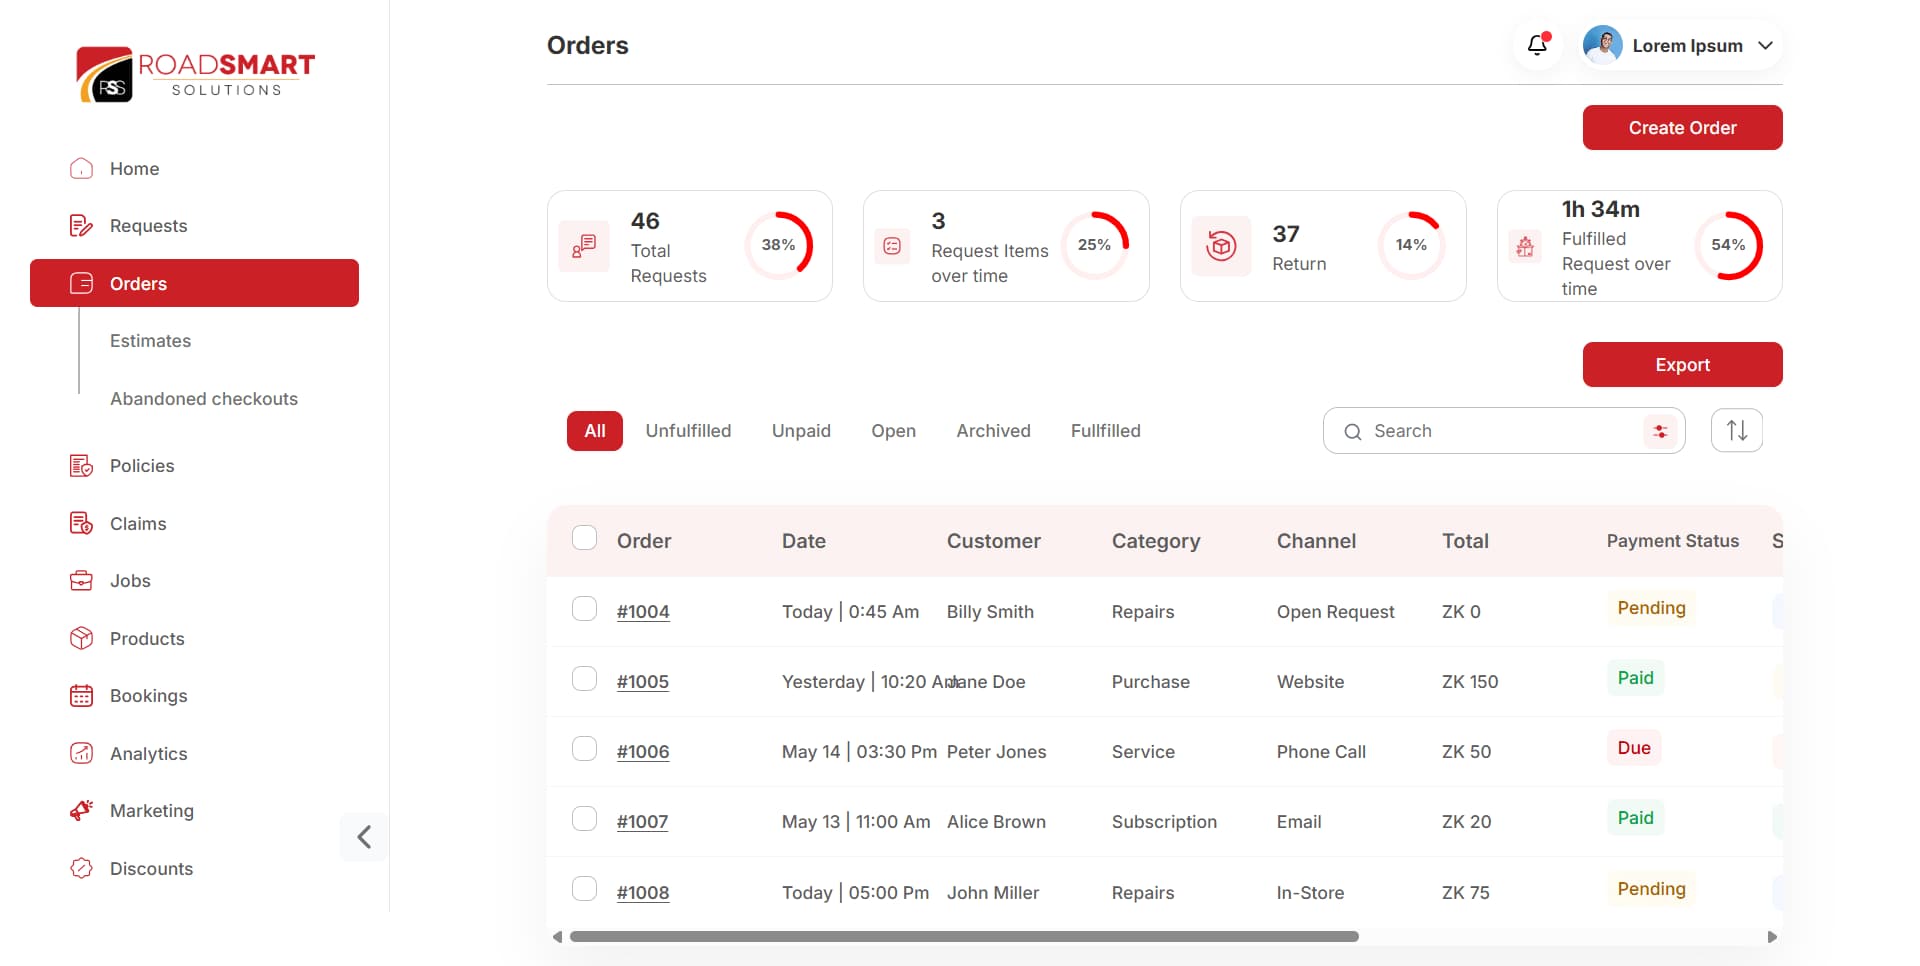This screenshot has height=966, width=1920.
Task: Collapse the sidebar with the chevron
Action: click(364, 837)
